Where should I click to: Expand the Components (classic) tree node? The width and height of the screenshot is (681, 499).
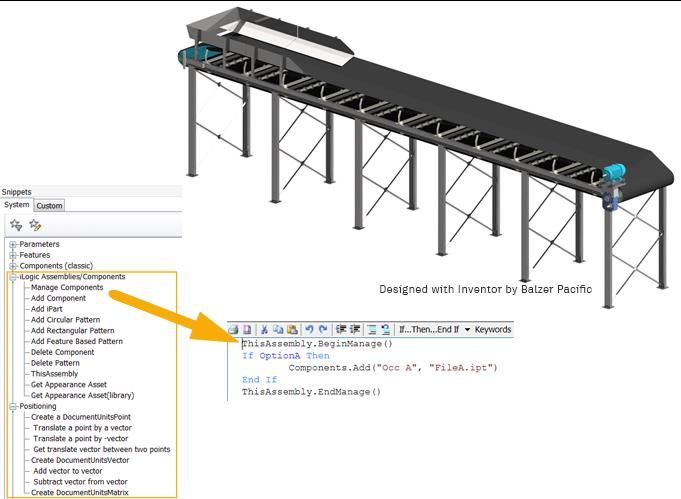point(13,266)
